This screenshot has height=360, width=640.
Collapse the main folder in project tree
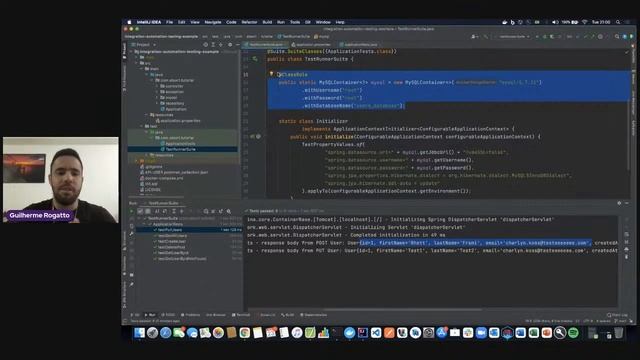click(x=142, y=69)
